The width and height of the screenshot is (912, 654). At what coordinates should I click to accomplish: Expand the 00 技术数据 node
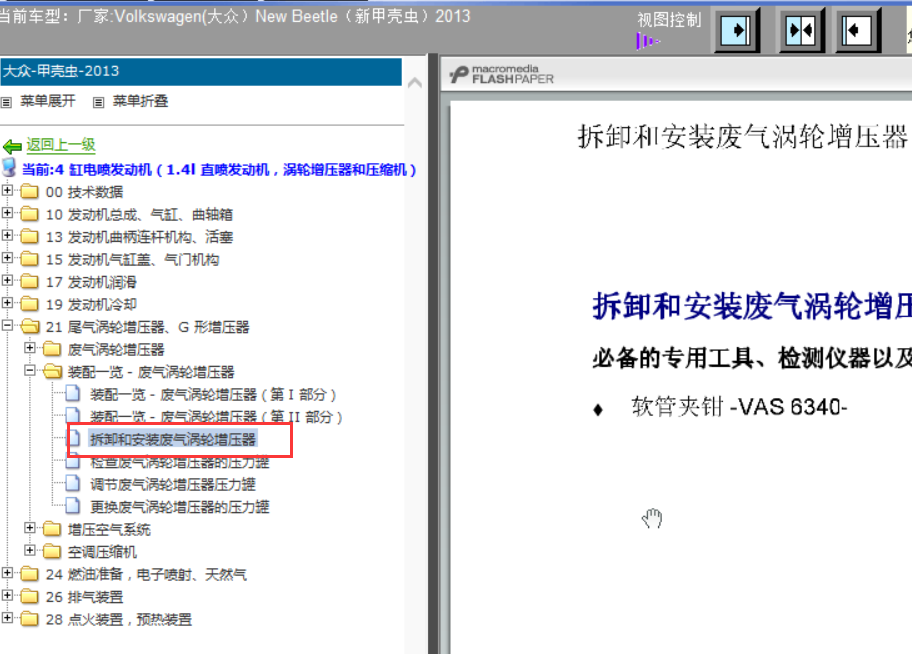(7, 190)
